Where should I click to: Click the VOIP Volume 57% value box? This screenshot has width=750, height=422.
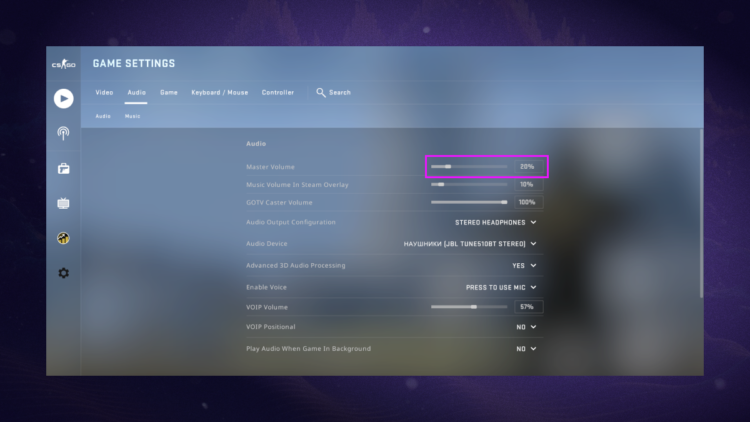pyautogui.click(x=528, y=307)
